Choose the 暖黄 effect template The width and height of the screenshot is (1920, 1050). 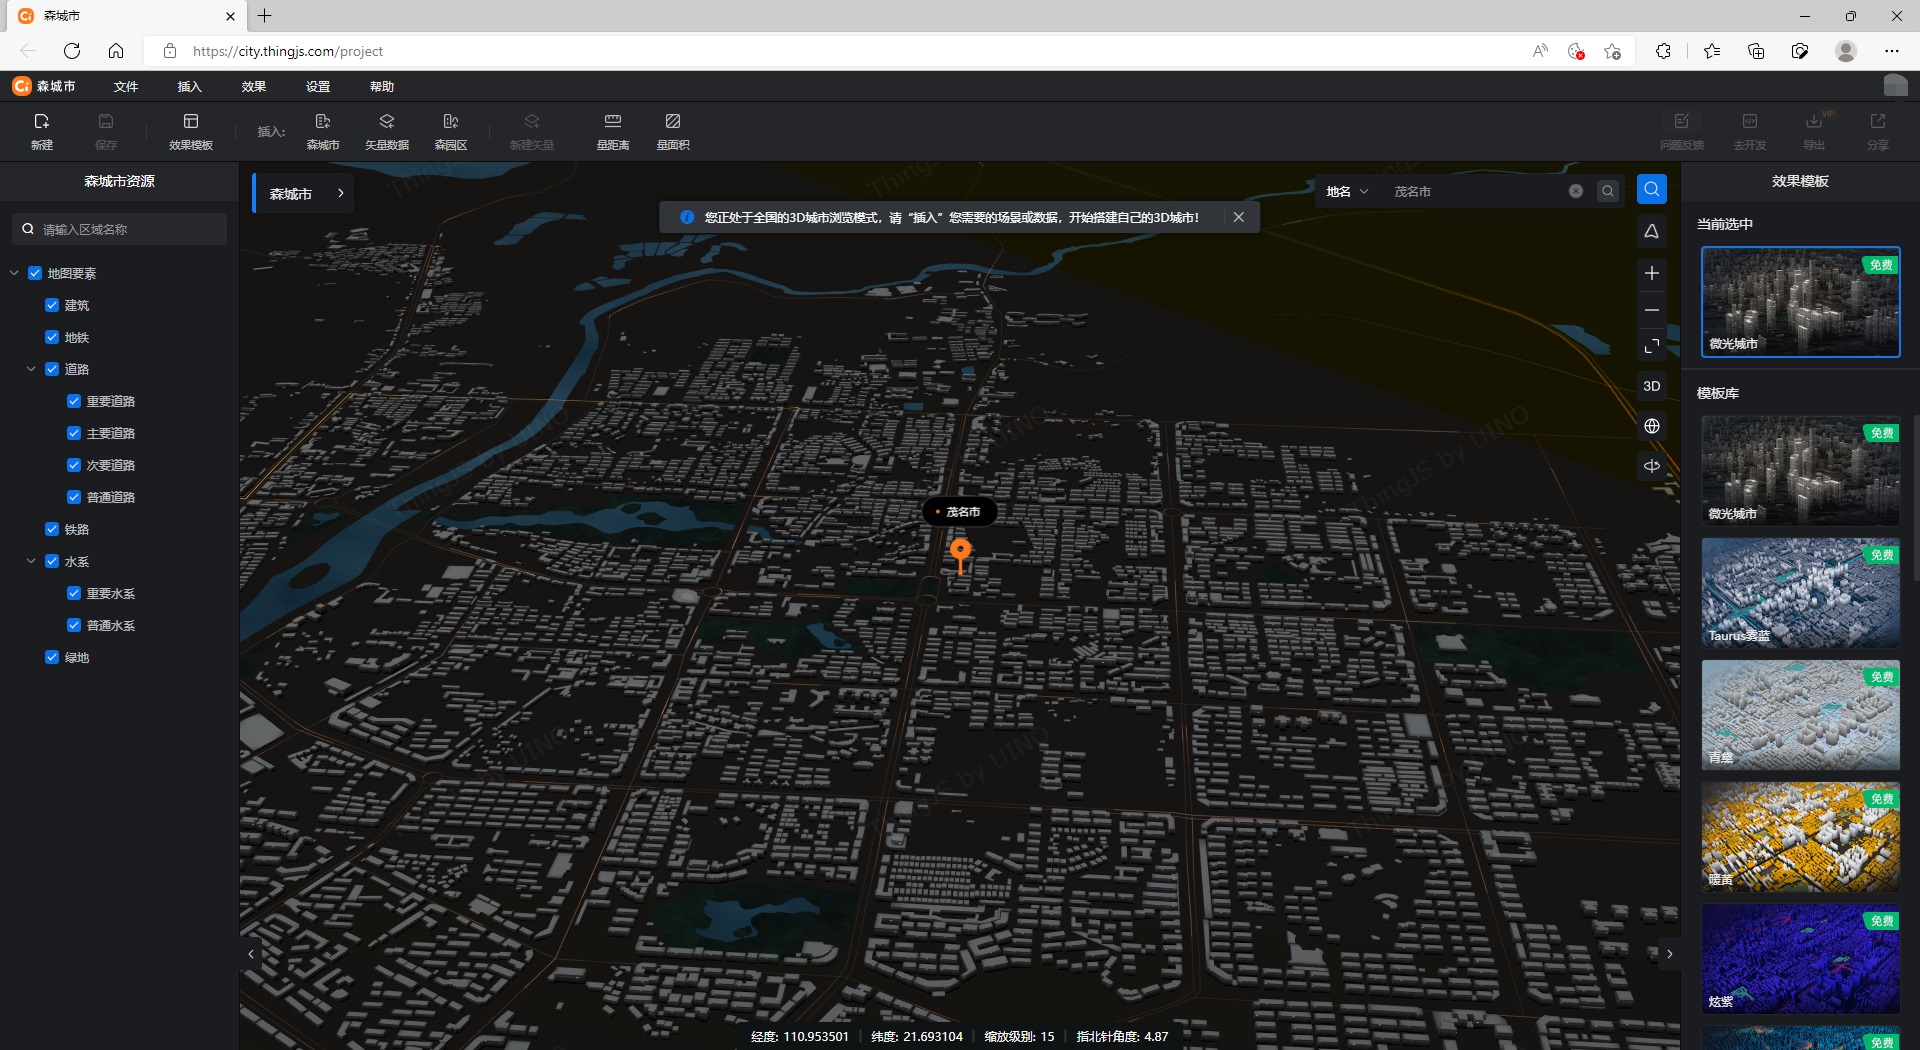tap(1800, 837)
